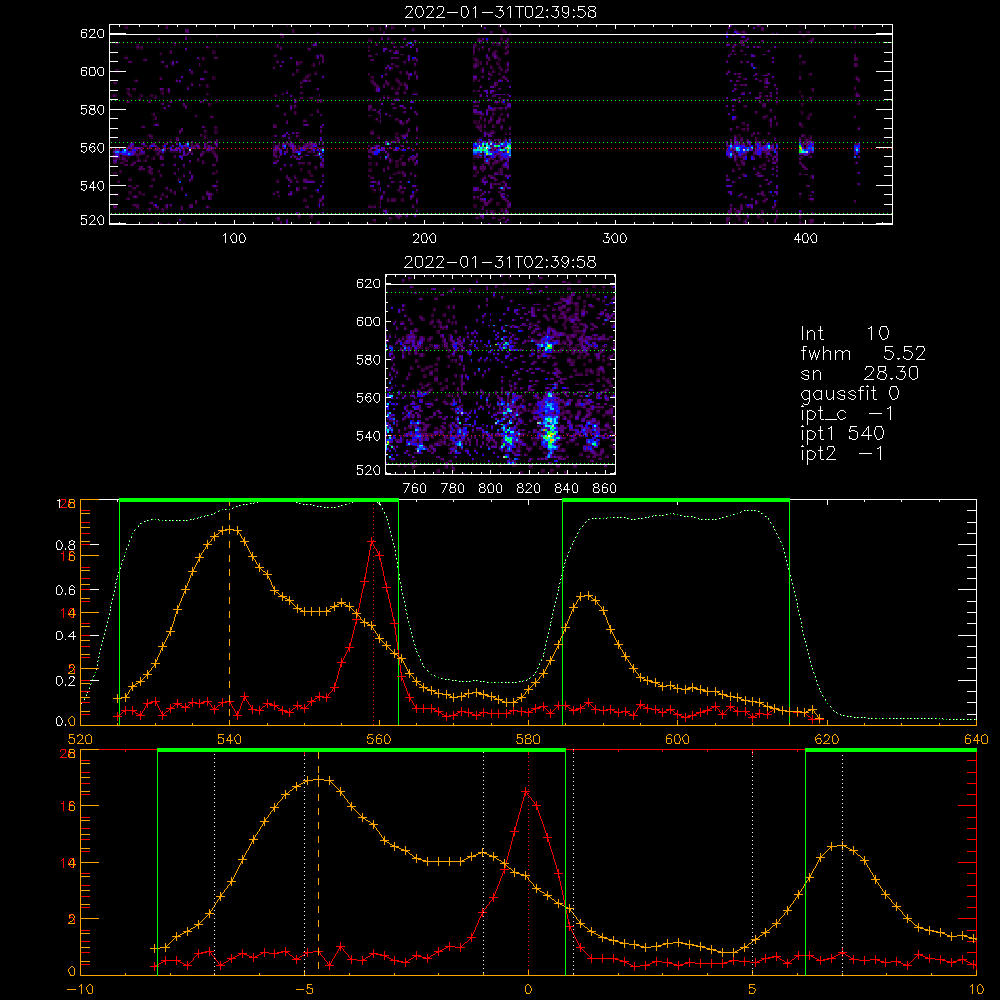Click x-axis tick label 100 of the wide spectrogram
The width and height of the screenshot is (1000, 1000).
click(234, 239)
